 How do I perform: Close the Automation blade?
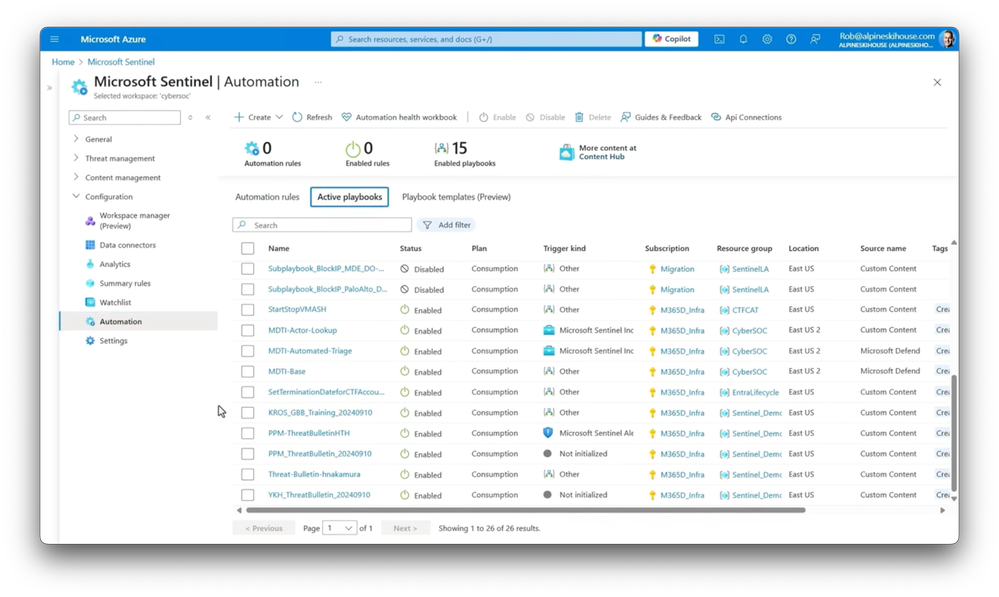point(937,82)
